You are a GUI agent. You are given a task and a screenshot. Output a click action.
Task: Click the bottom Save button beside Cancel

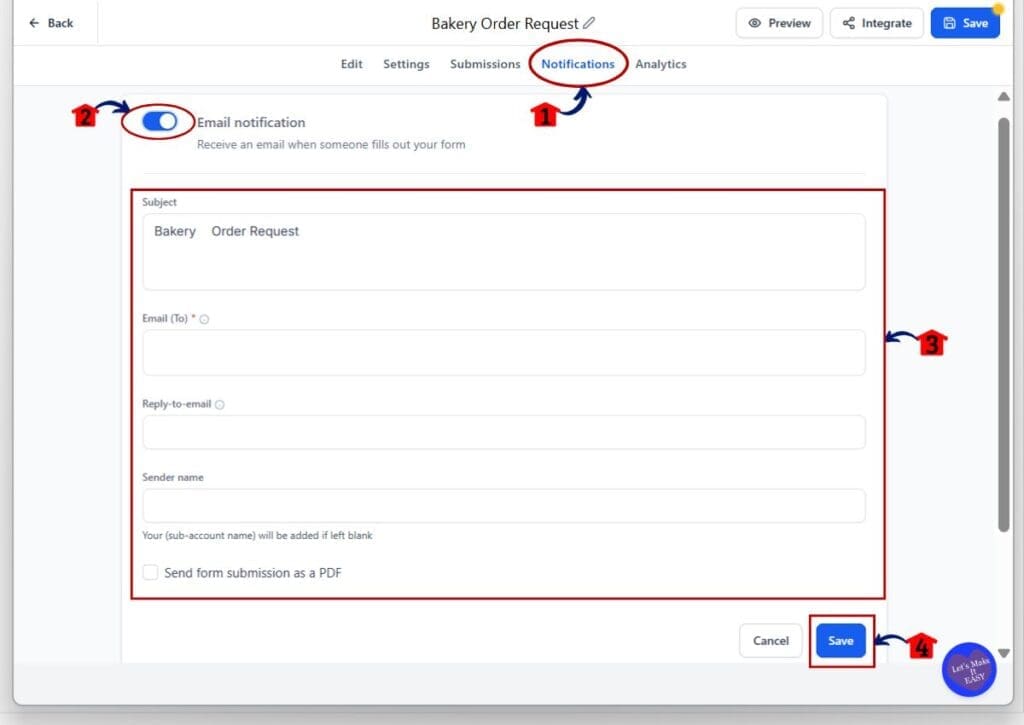coord(840,641)
